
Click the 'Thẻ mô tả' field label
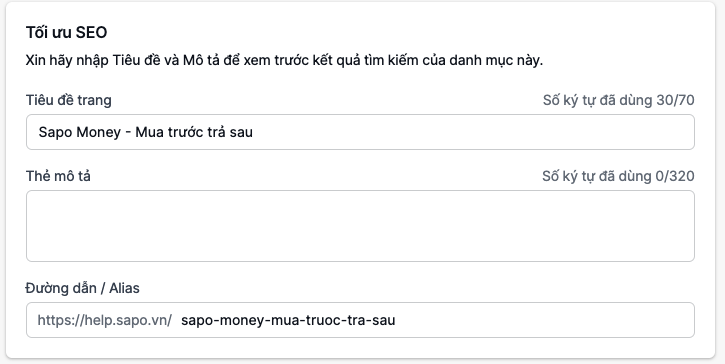pyautogui.click(x=58, y=176)
